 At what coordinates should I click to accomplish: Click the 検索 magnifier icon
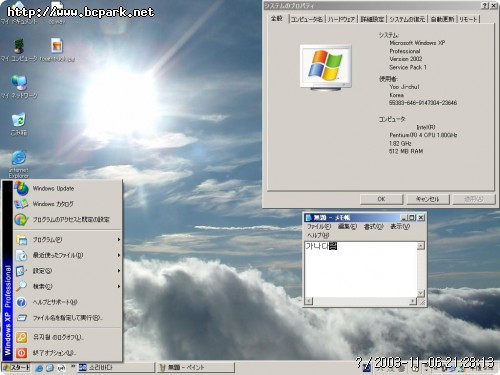point(21,286)
